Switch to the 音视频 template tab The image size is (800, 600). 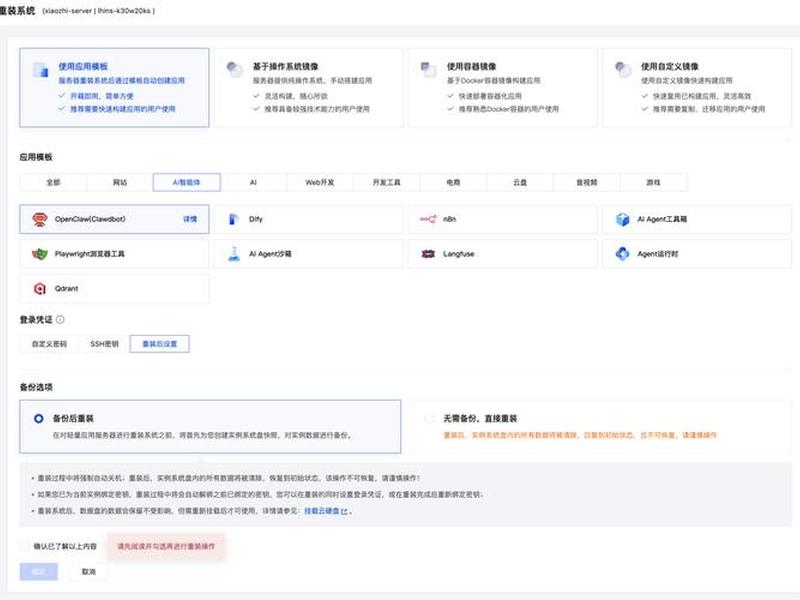(x=587, y=182)
